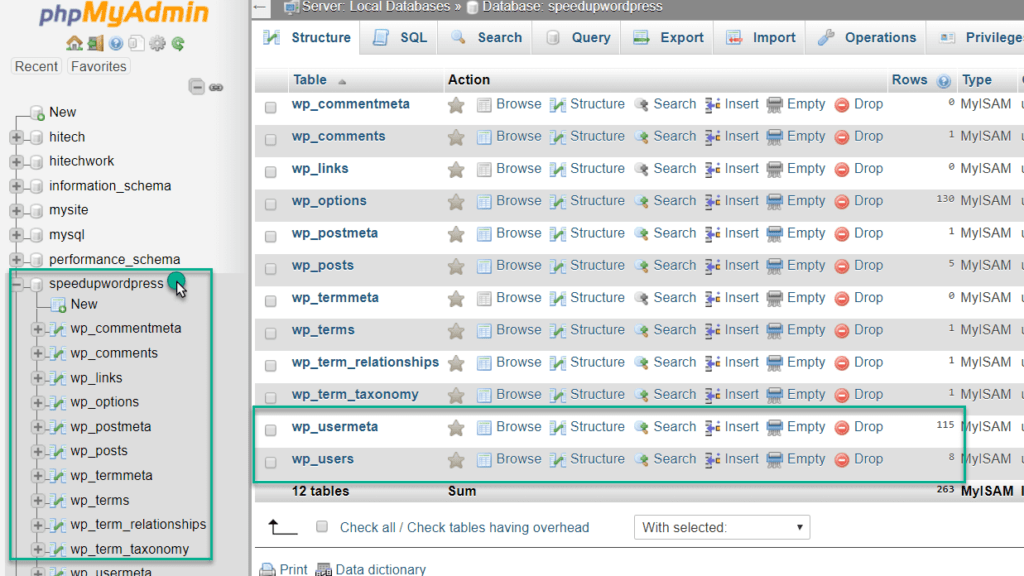This screenshot has width=1024, height=576.
Task: Click the Empty icon for wp_comments
Action: pos(775,137)
